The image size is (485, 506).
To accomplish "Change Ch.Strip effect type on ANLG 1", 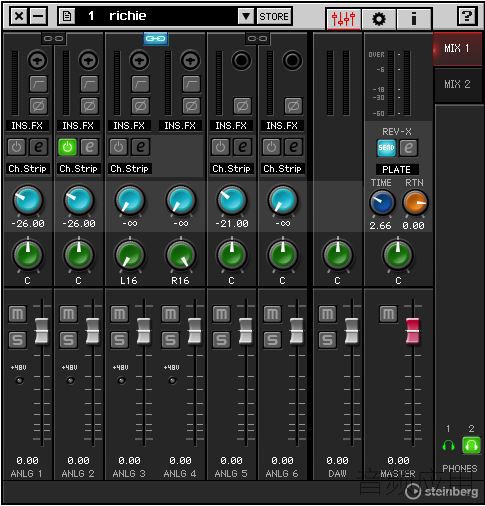I will (x=27, y=169).
